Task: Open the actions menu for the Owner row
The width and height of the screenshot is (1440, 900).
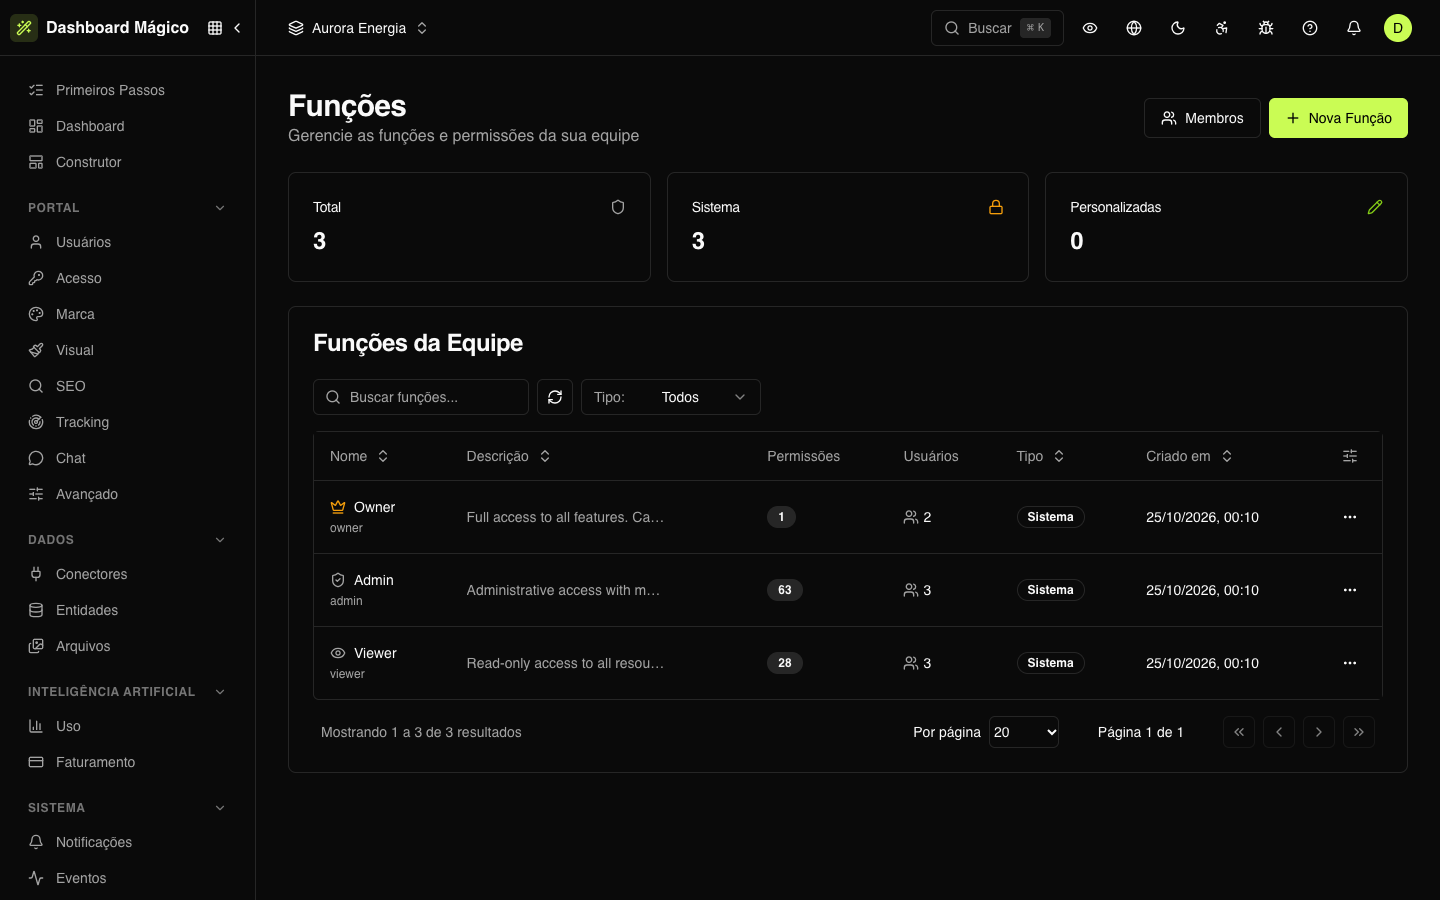Action: [1350, 517]
